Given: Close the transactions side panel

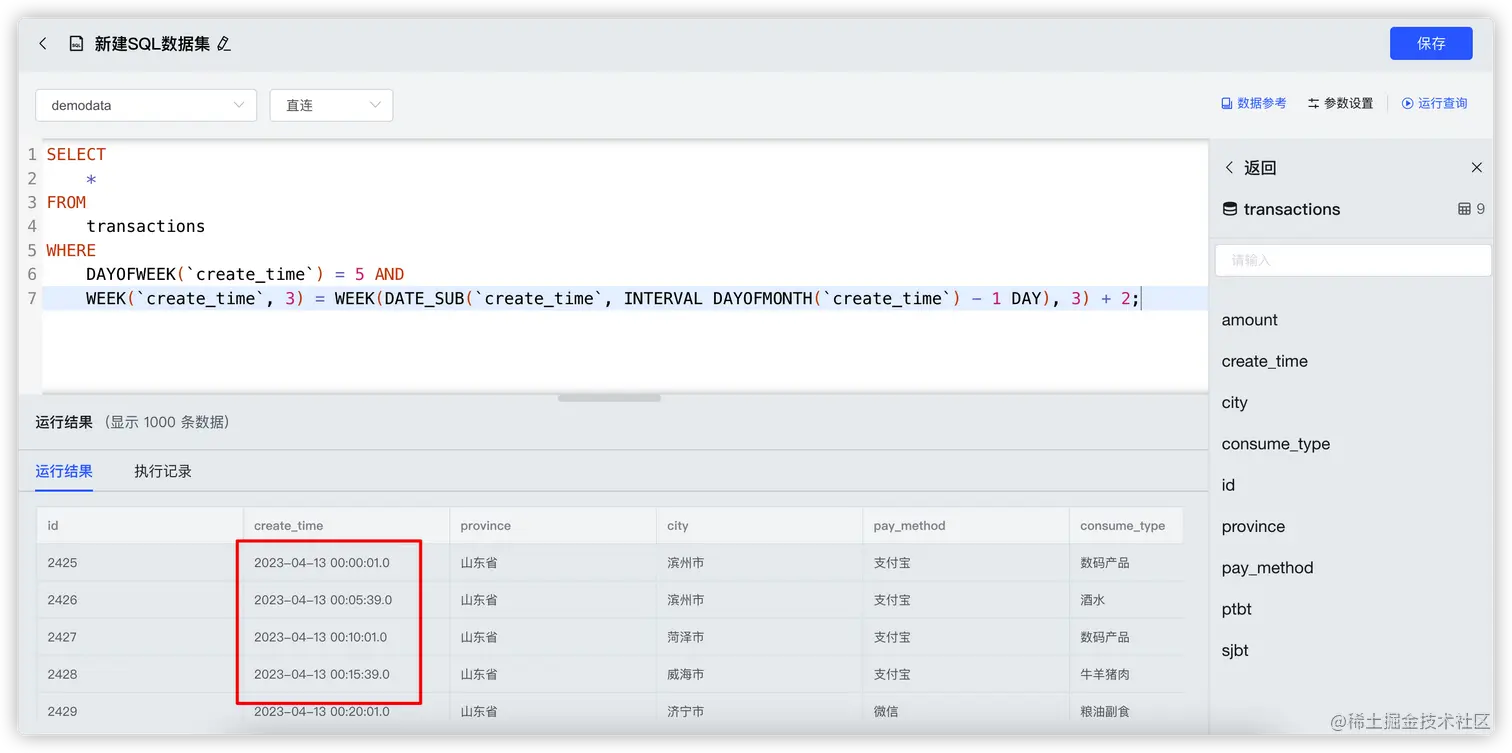Looking at the screenshot, I should click(x=1476, y=168).
